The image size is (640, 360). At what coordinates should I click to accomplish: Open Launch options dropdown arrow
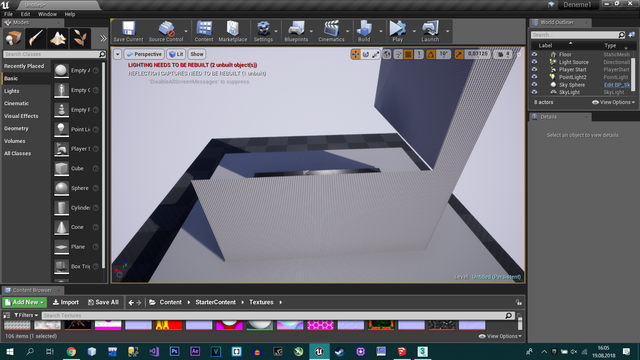448,31
